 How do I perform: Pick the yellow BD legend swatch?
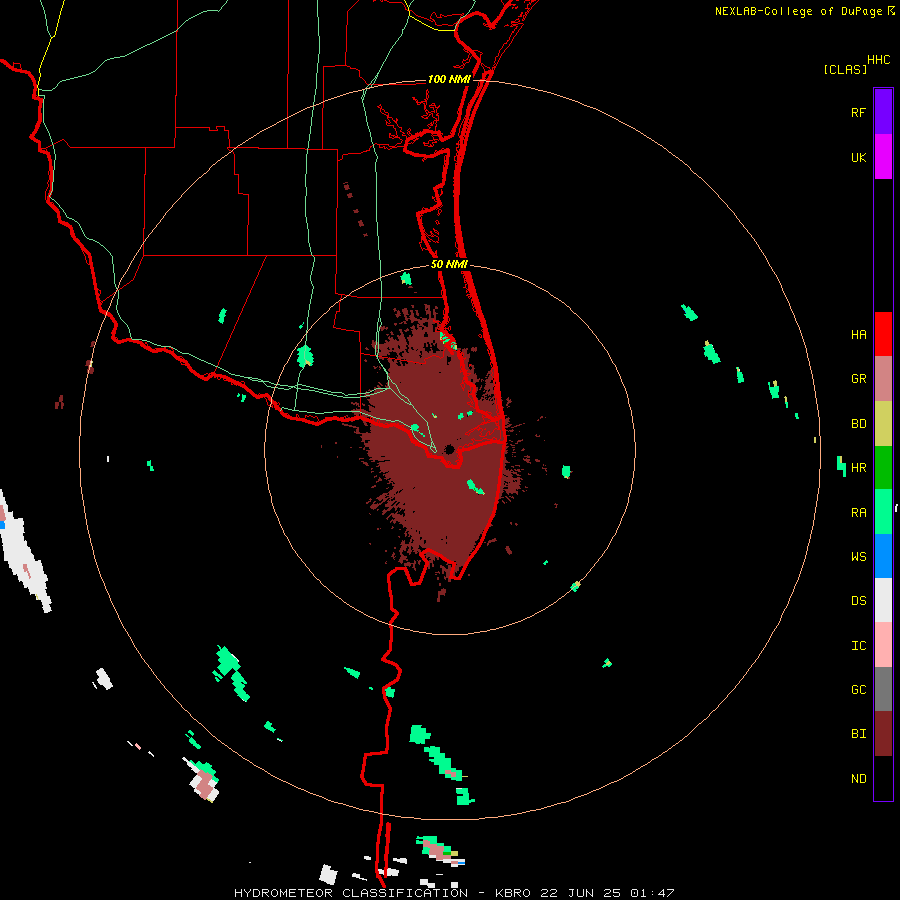click(883, 424)
